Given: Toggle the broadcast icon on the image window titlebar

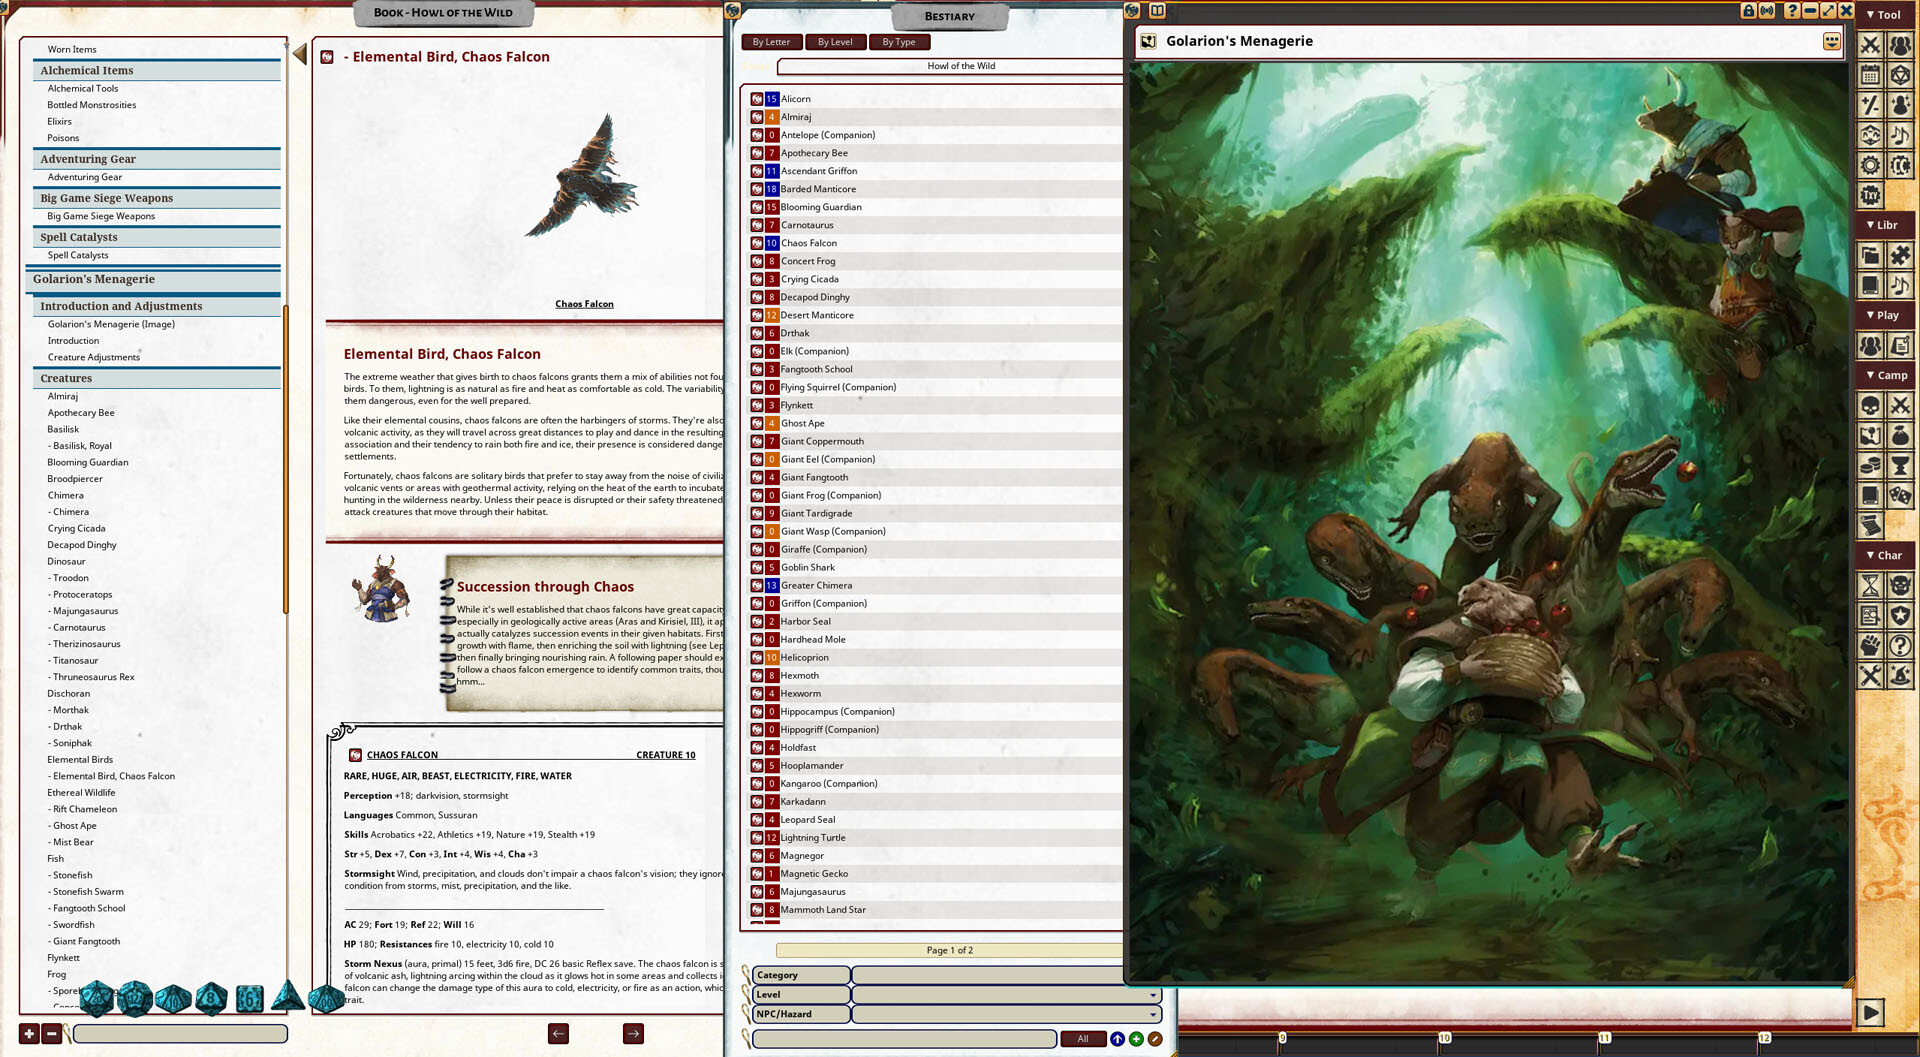Looking at the screenshot, I should (x=1766, y=11).
